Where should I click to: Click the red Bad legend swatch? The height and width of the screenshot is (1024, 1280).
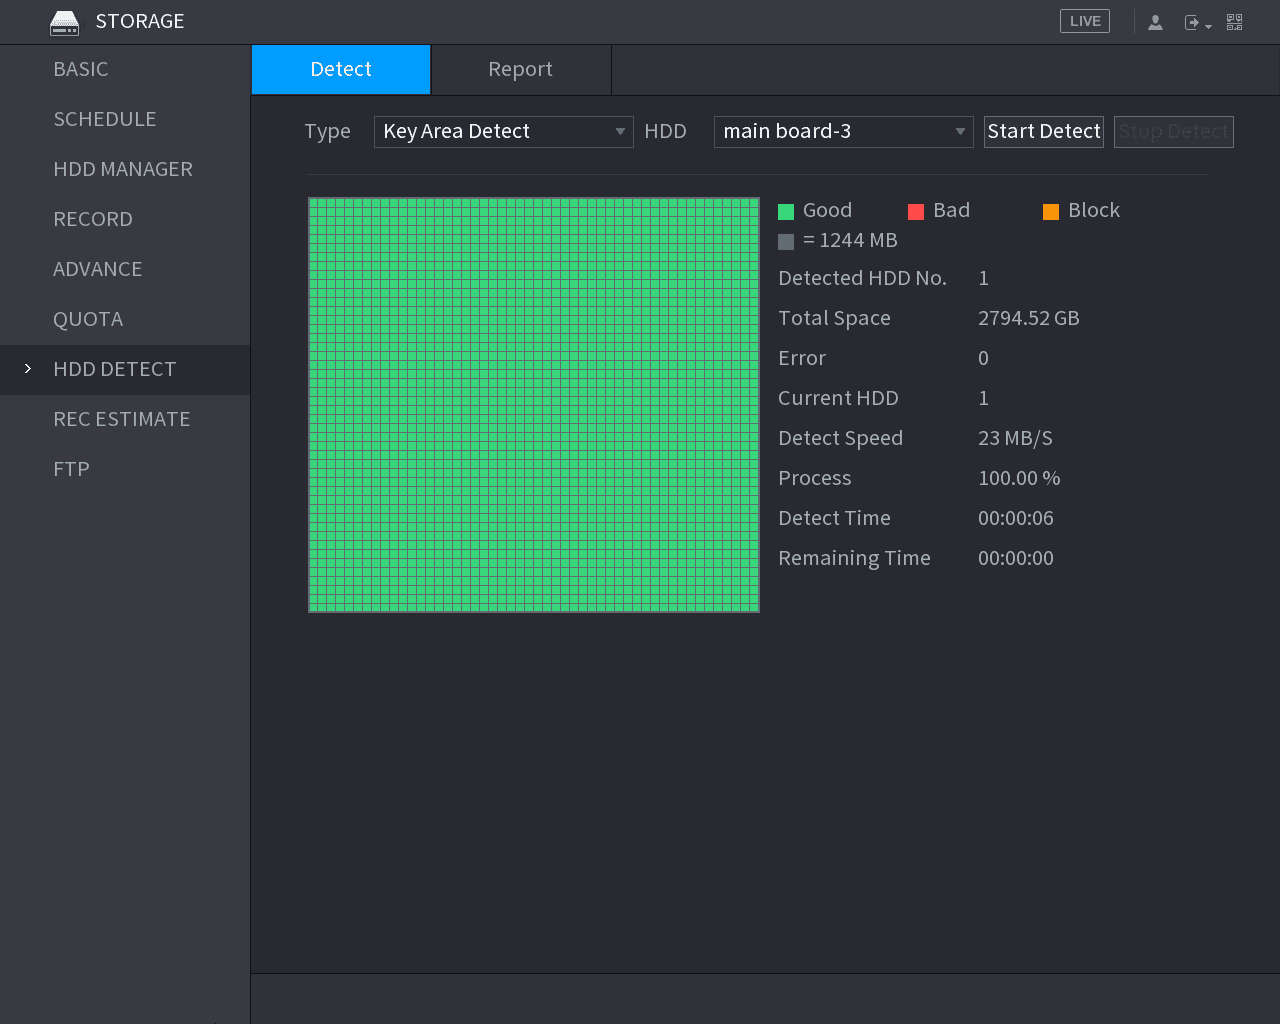click(x=916, y=211)
